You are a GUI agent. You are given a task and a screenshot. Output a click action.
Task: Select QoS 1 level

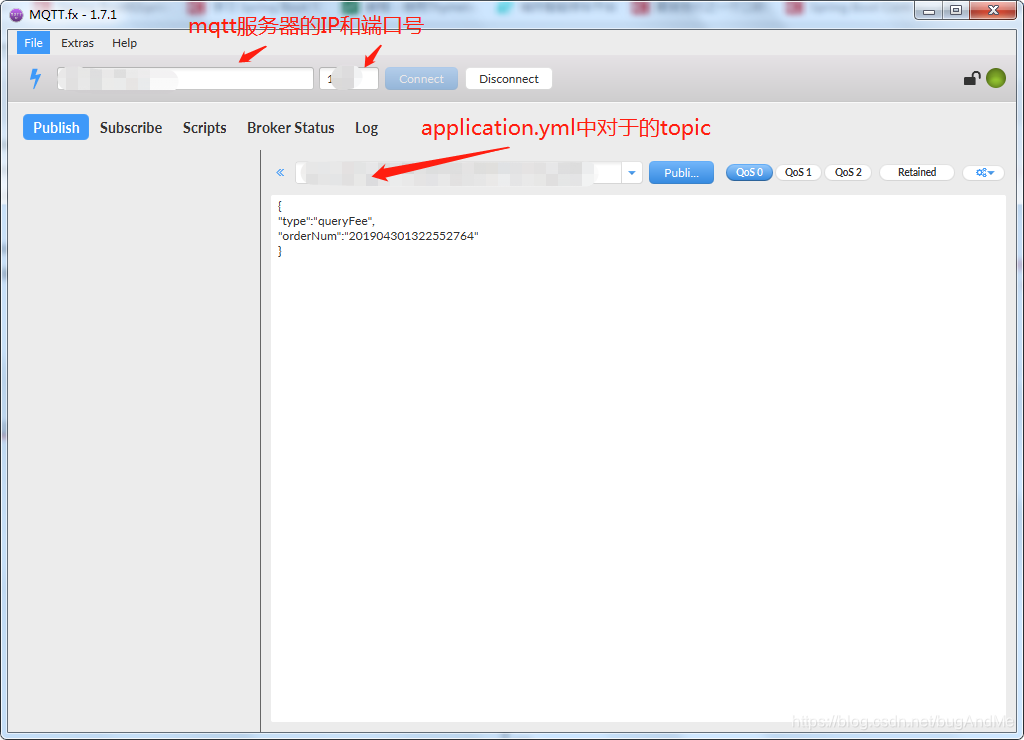coord(798,172)
